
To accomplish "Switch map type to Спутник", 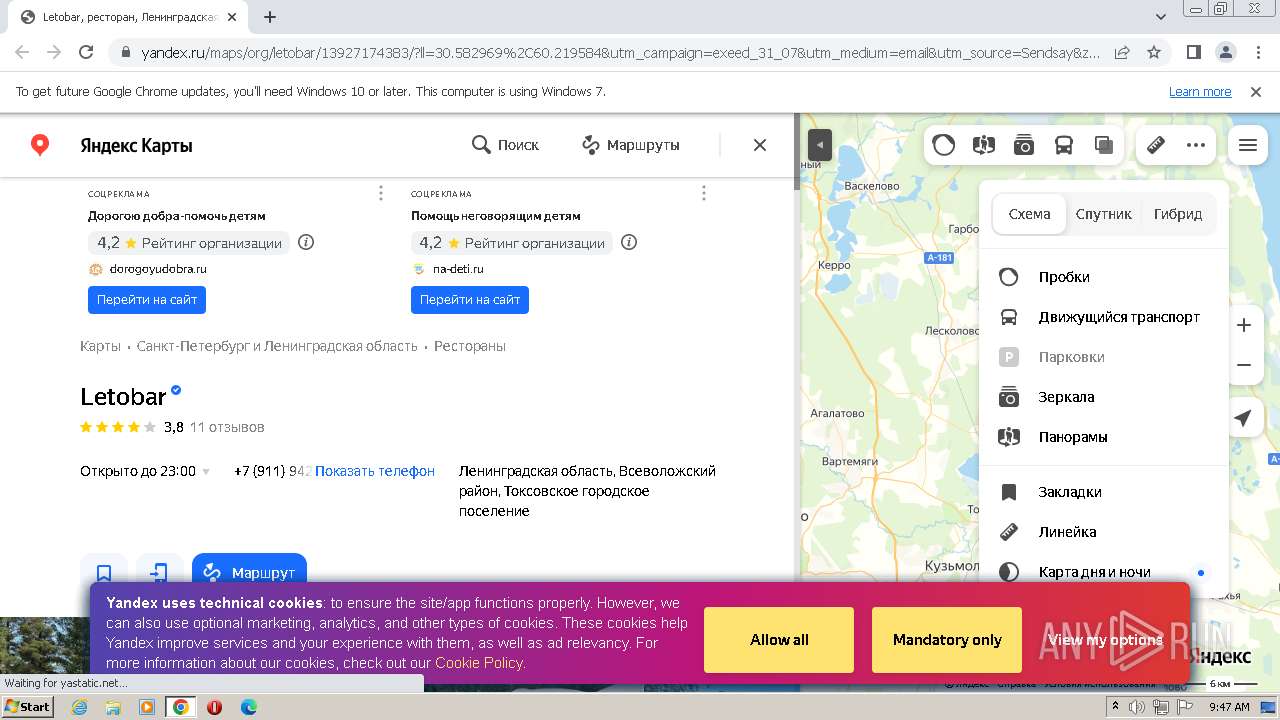I will pos(1104,214).
